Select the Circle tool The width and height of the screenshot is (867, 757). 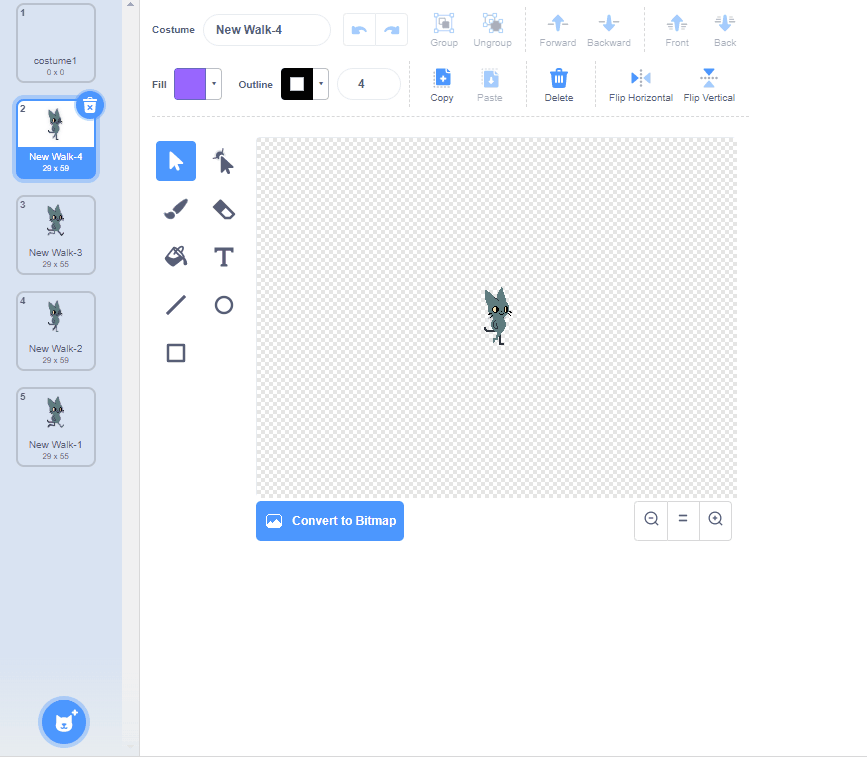pos(223,305)
